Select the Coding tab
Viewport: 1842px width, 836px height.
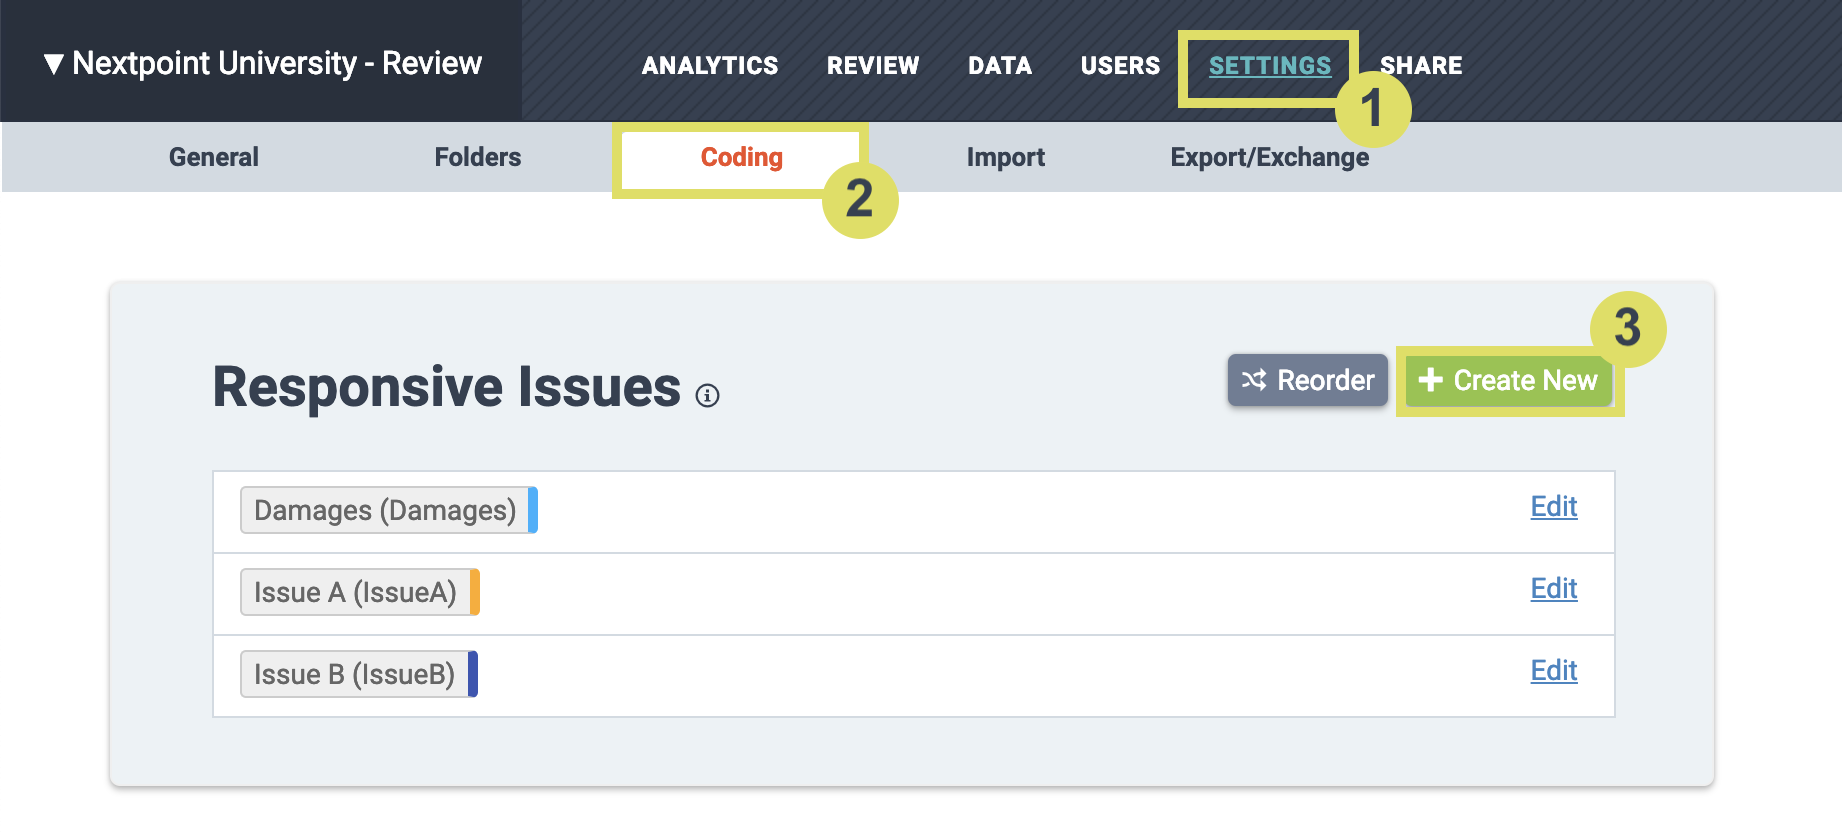click(741, 157)
